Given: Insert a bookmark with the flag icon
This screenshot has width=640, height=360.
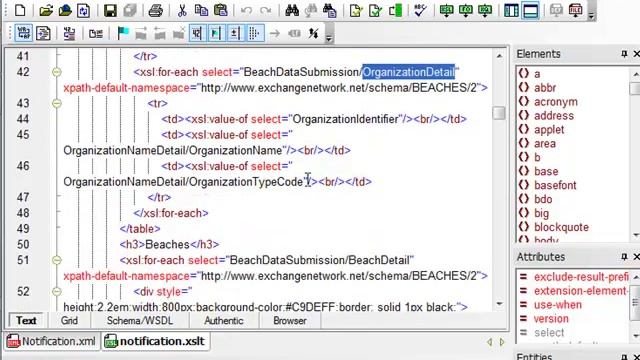Looking at the screenshot, I should (x=123, y=33).
